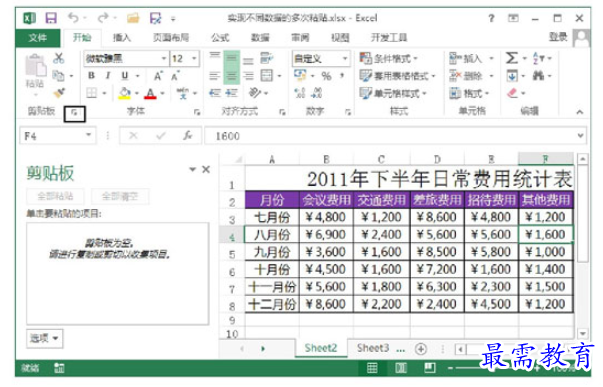Screen dimensions: 603x387
Task: Open the Name Box F4 dropdown
Action: [88, 135]
